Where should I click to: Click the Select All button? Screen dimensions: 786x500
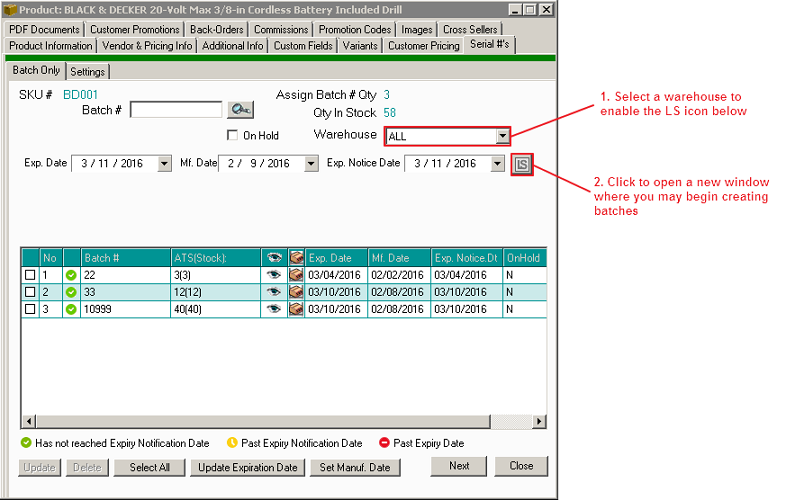pos(149,467)
